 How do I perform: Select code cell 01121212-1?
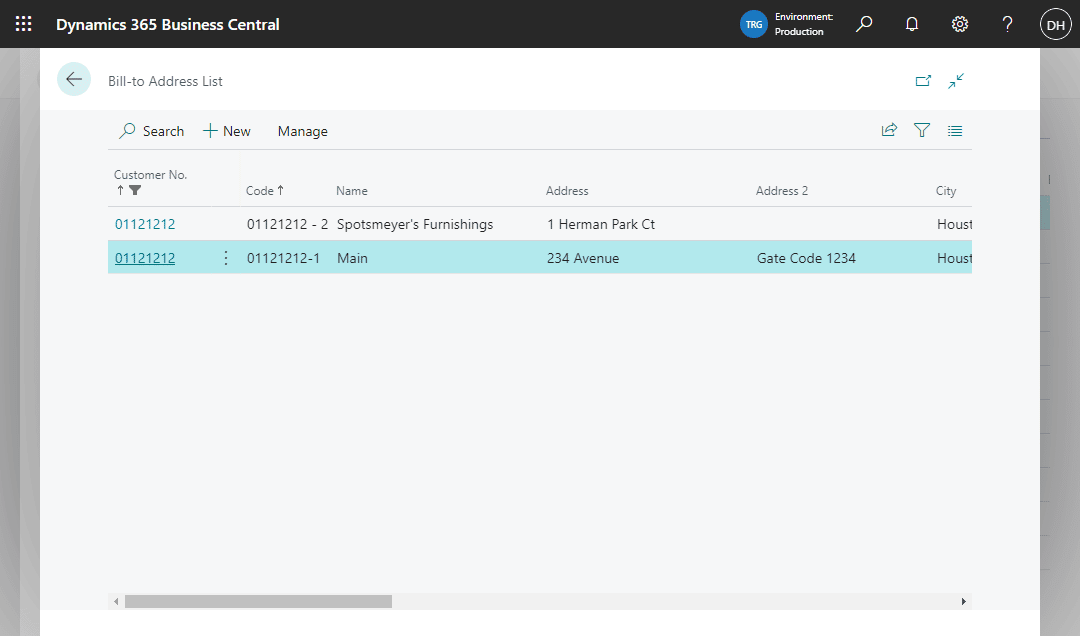click(x=283, y=258)
